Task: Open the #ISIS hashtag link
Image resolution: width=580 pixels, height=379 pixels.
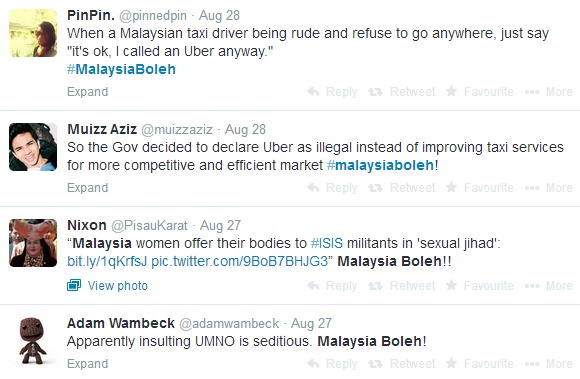Action: click(x=327, y=243)
